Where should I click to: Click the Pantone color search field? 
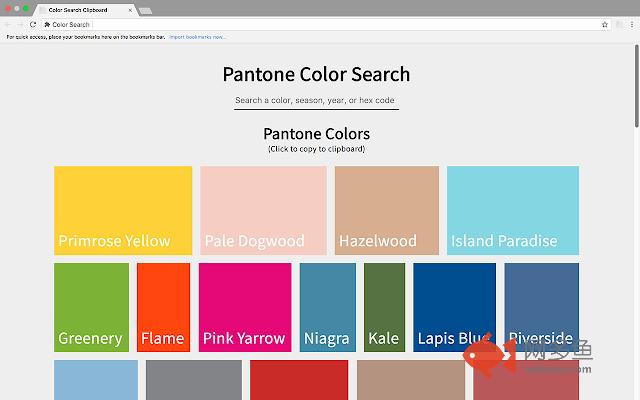coord(316,101)
